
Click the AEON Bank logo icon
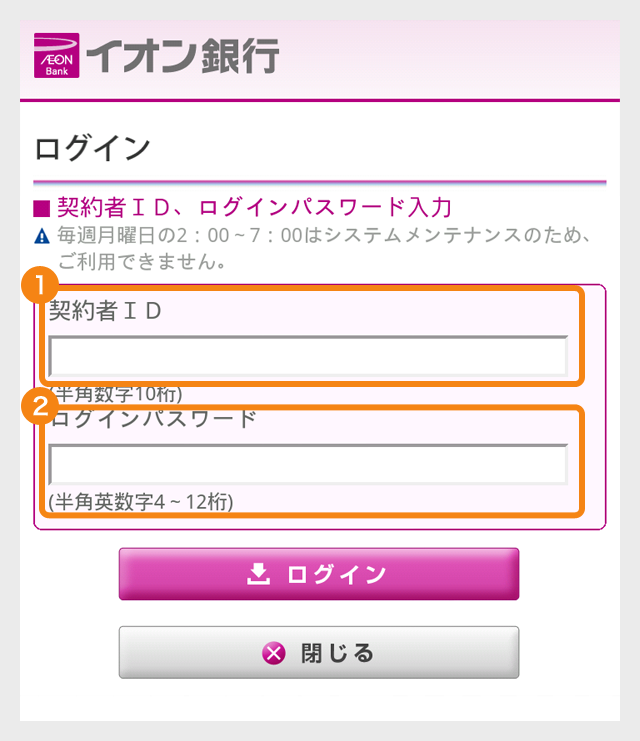(x=57, y=55)
